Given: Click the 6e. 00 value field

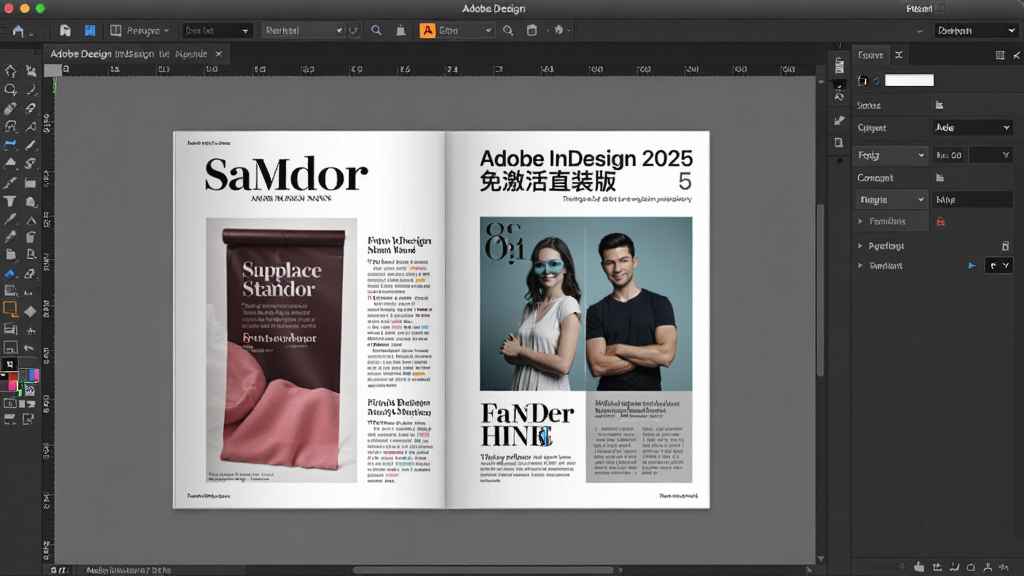Looking at the screenshot, I should coord(949,155).
